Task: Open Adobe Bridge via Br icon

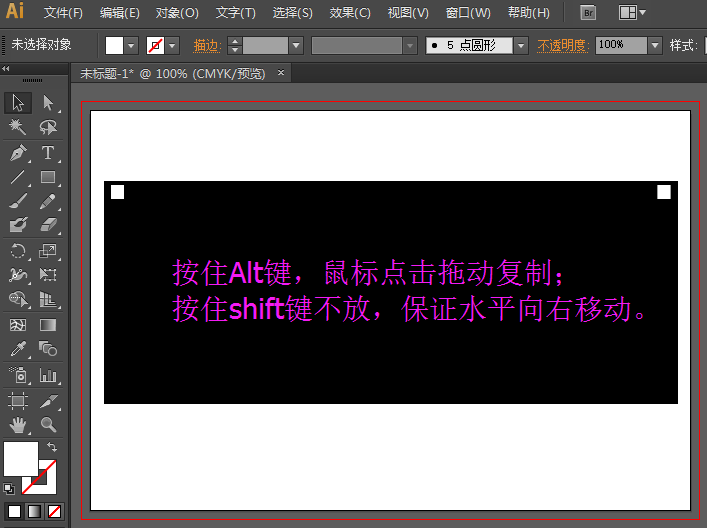Action: point(588,13)
